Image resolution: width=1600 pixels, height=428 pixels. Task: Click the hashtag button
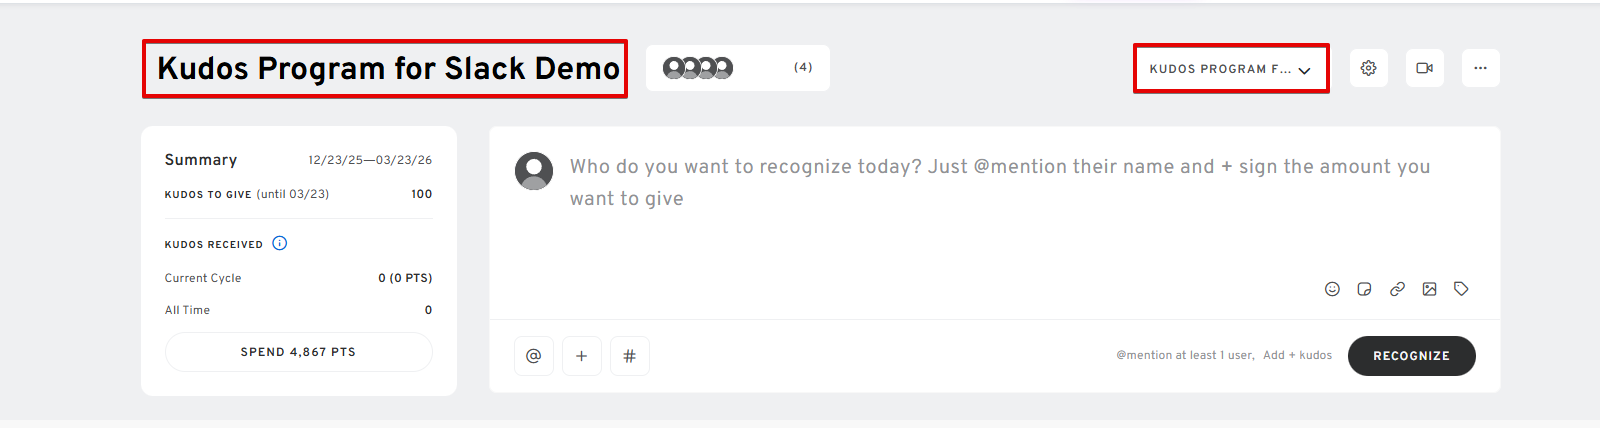[629, 356]
